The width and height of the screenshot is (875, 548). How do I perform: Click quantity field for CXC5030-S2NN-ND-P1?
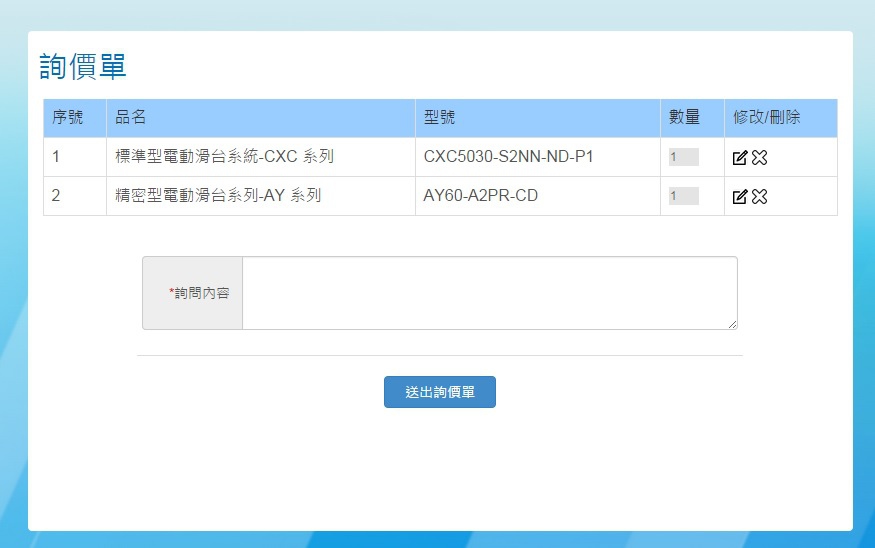coord(684,157)
